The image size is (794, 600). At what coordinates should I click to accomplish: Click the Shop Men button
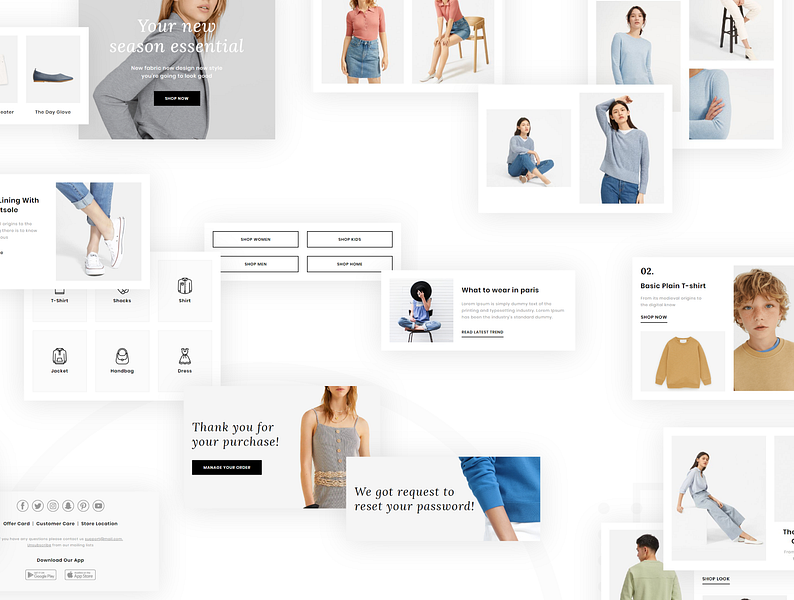coord(256,264)
